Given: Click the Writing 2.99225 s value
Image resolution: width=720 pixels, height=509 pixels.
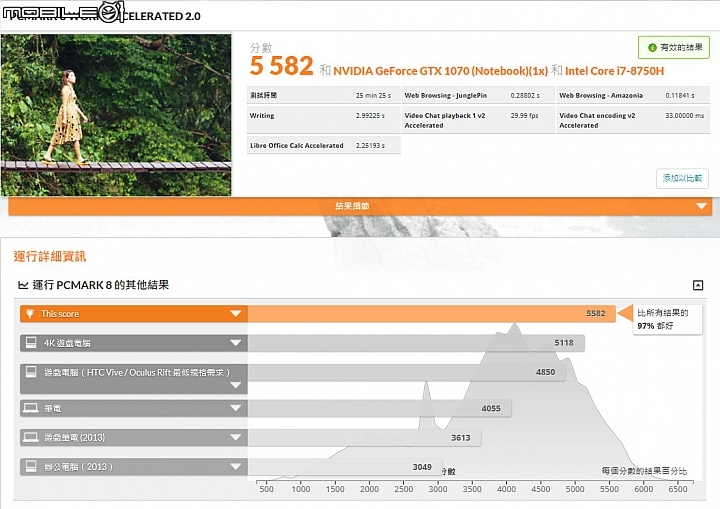Looking at the screenshot, I should click(370, 116).
